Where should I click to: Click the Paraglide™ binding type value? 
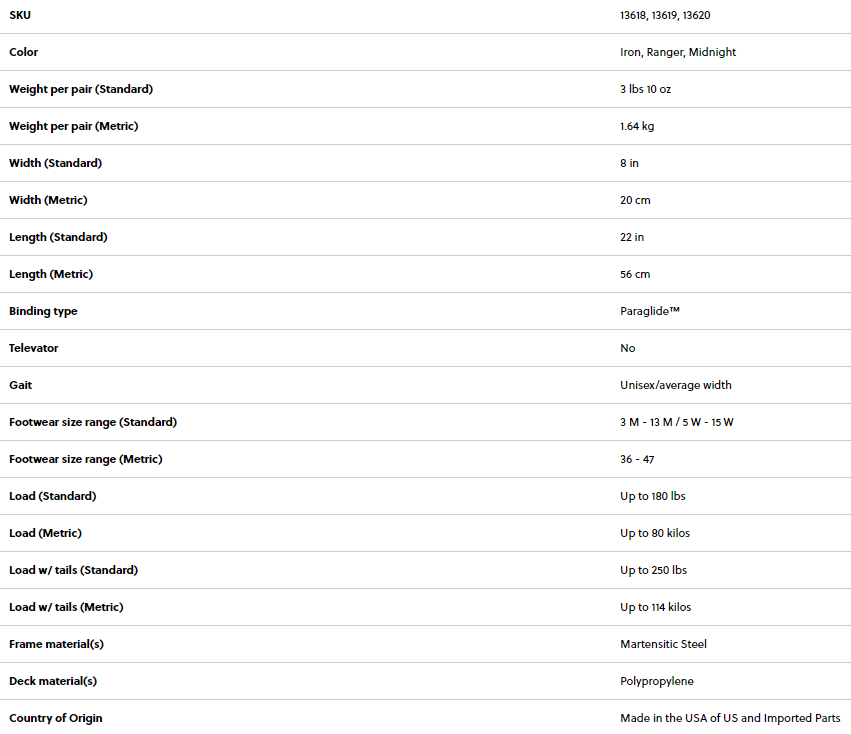coord(650,311)
